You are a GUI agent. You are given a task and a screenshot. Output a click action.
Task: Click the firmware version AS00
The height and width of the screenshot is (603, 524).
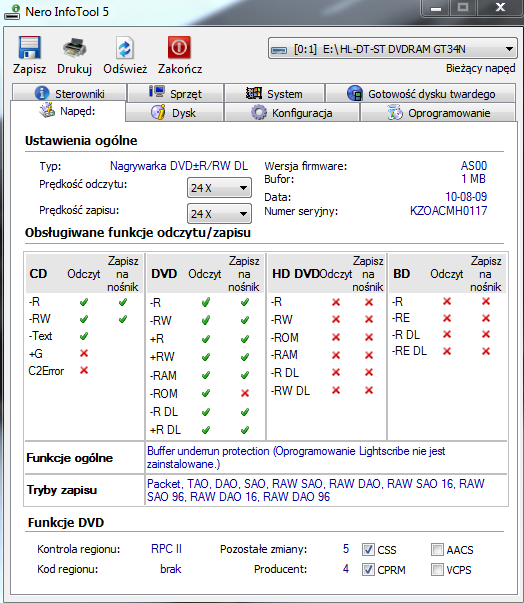pyautogui.click(x=474, y=166)
